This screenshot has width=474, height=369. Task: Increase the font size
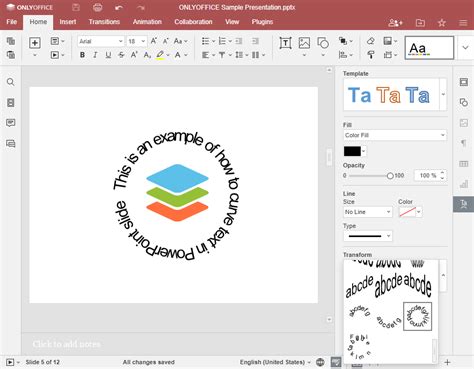pyautogui.click(x=153, y=41)
